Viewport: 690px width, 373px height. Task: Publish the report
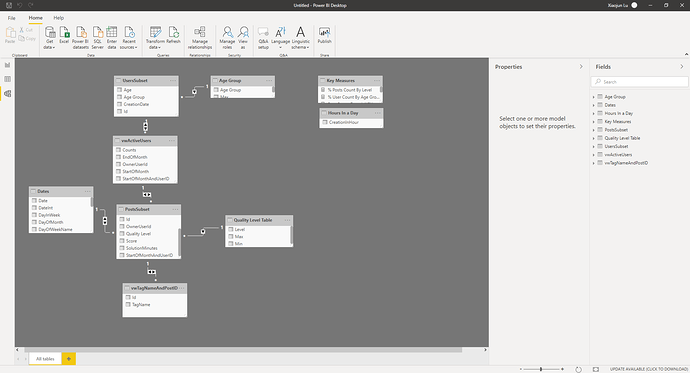click(324, 35)
